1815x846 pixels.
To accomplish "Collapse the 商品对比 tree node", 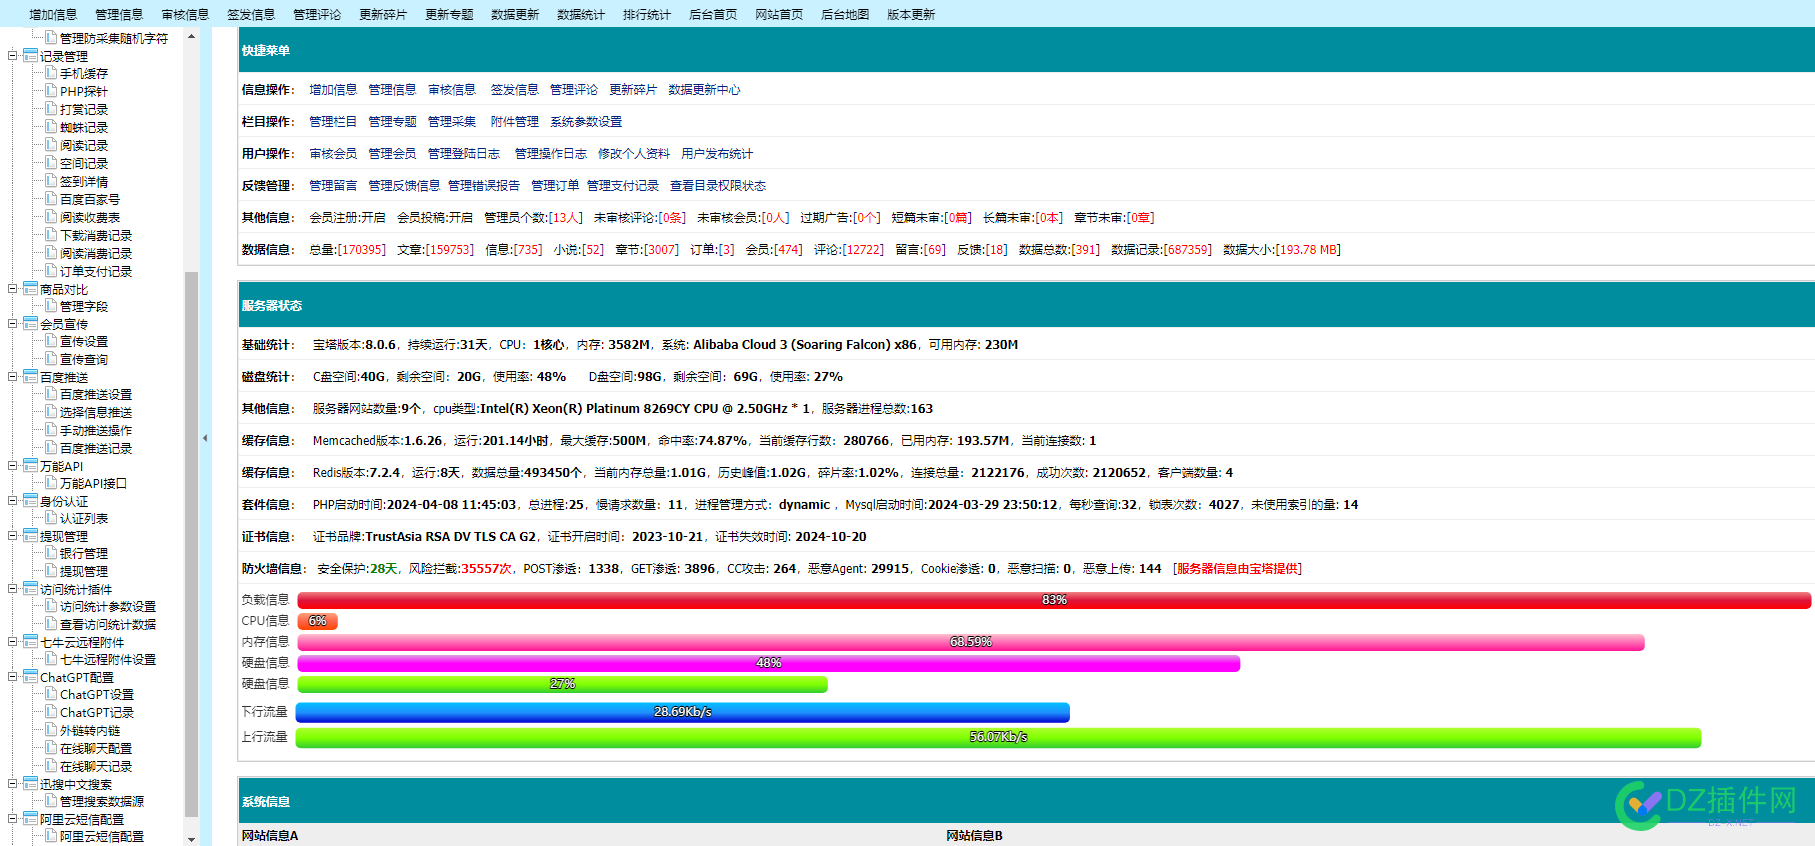I will (x=13, y=289).
